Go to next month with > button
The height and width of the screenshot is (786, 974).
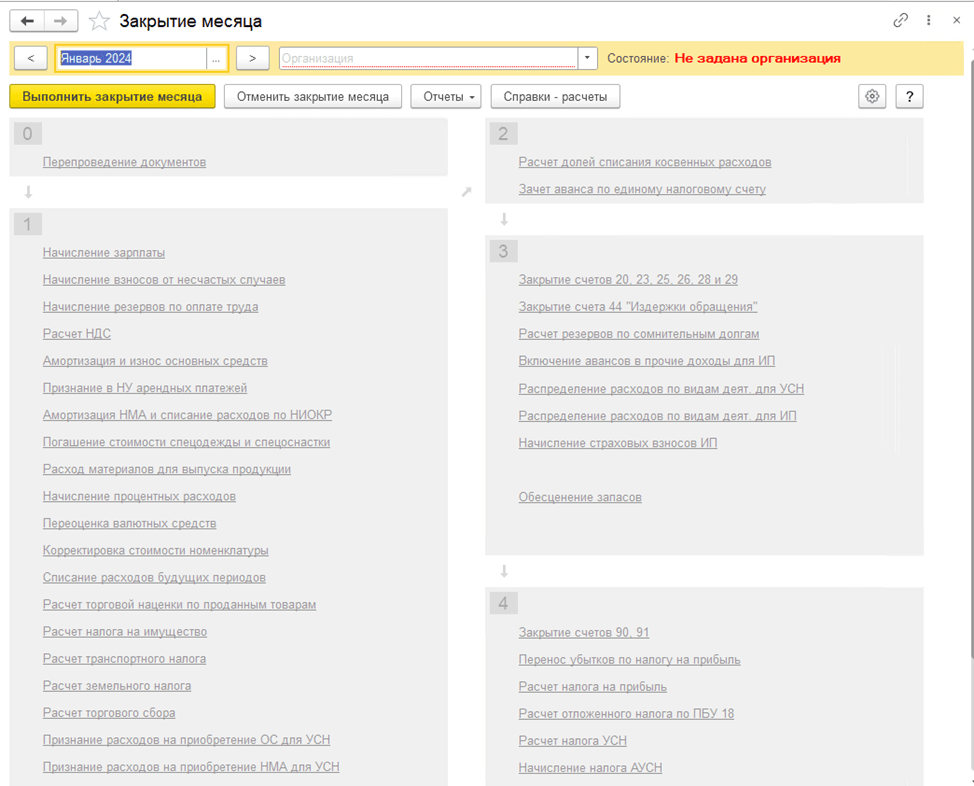pyautogui.click(x=252, y=58)
